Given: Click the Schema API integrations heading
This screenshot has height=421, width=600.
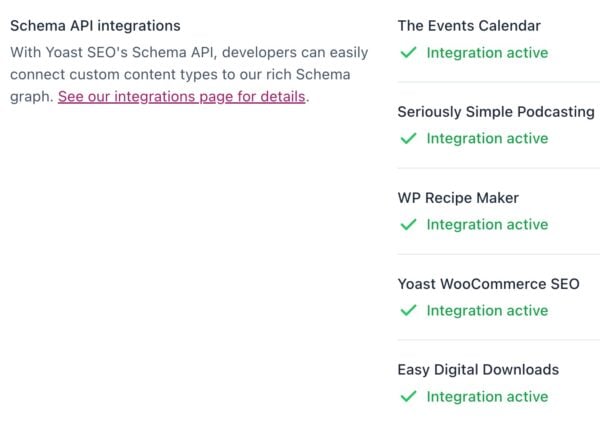Looking at the screenshot, I should 95,26.
